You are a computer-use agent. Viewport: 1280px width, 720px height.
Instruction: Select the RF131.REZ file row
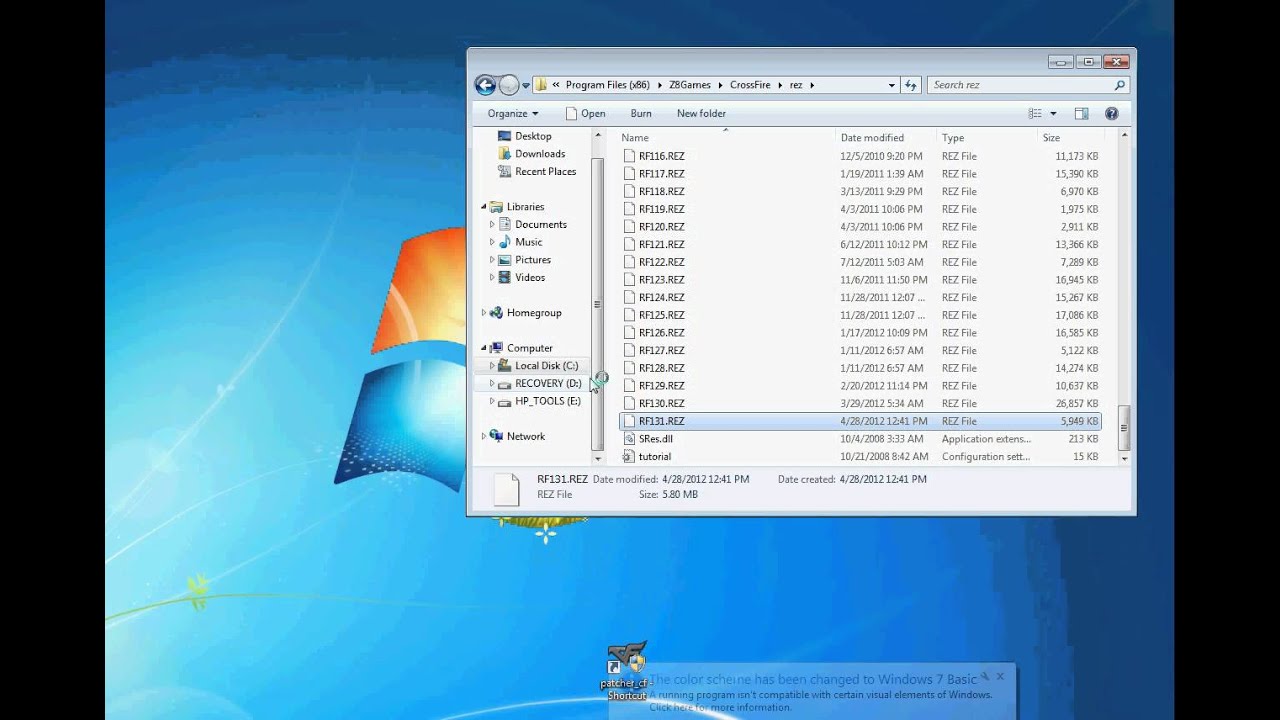(x=860, y=421)
